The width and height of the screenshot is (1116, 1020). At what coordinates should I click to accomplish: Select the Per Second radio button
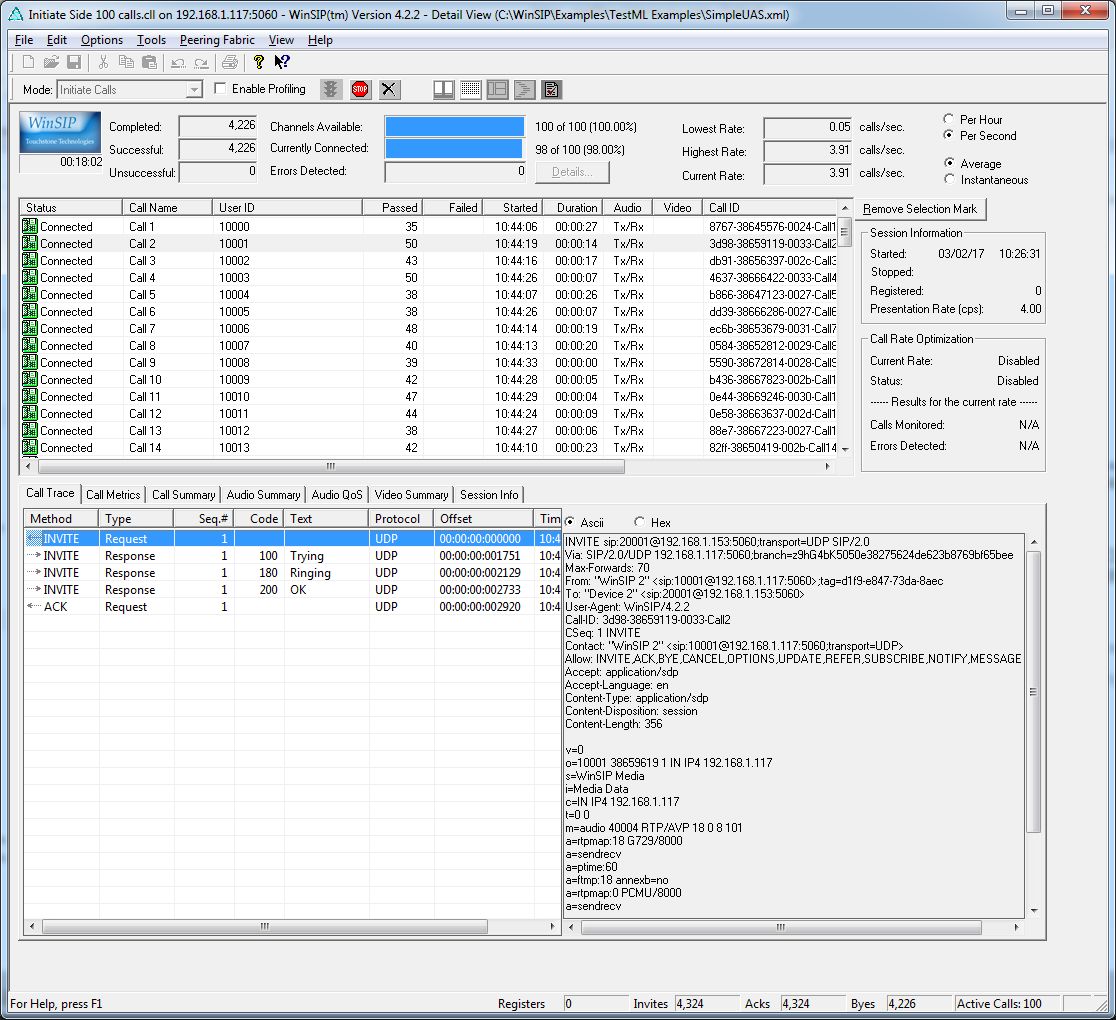click(948, 135)
